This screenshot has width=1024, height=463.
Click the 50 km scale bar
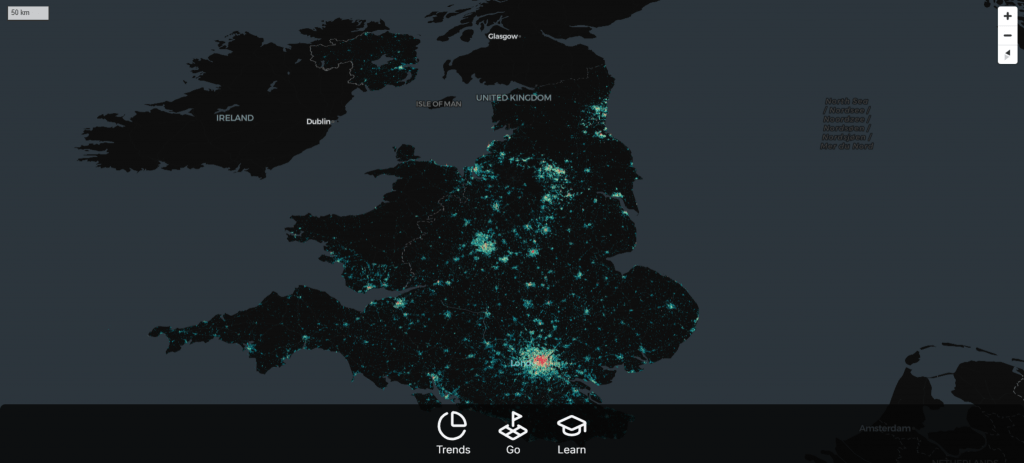click(x=28, y=13)
